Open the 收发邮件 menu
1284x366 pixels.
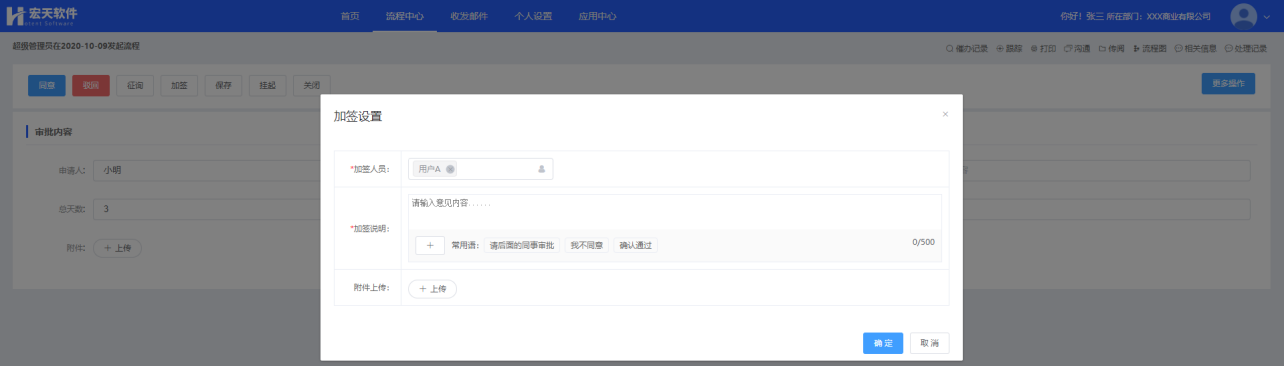click(x=469, y=16)
